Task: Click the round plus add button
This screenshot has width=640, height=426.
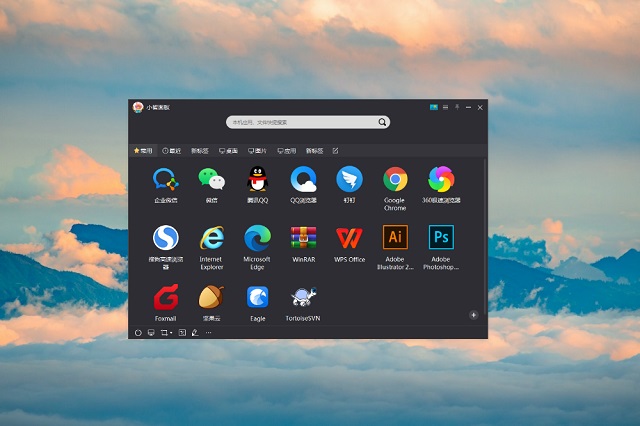Action: tap(473, 314)
